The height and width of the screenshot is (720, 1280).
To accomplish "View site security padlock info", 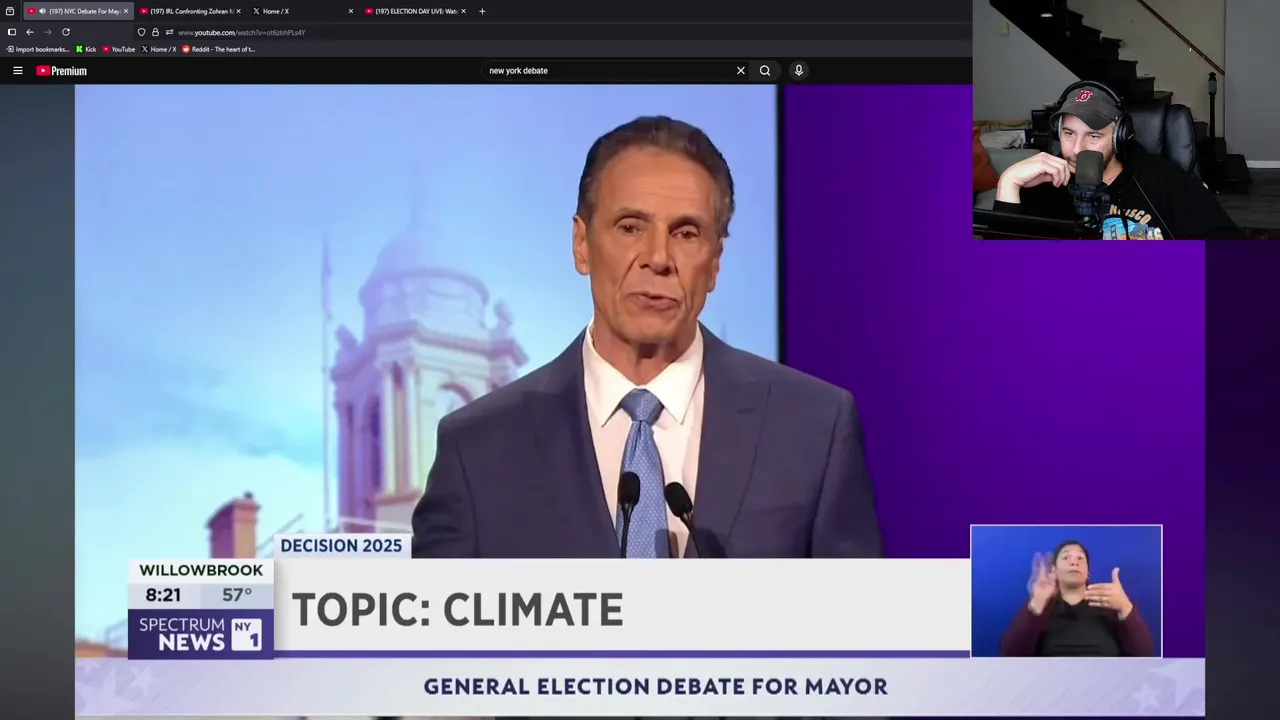I will [x=155, y=32].
